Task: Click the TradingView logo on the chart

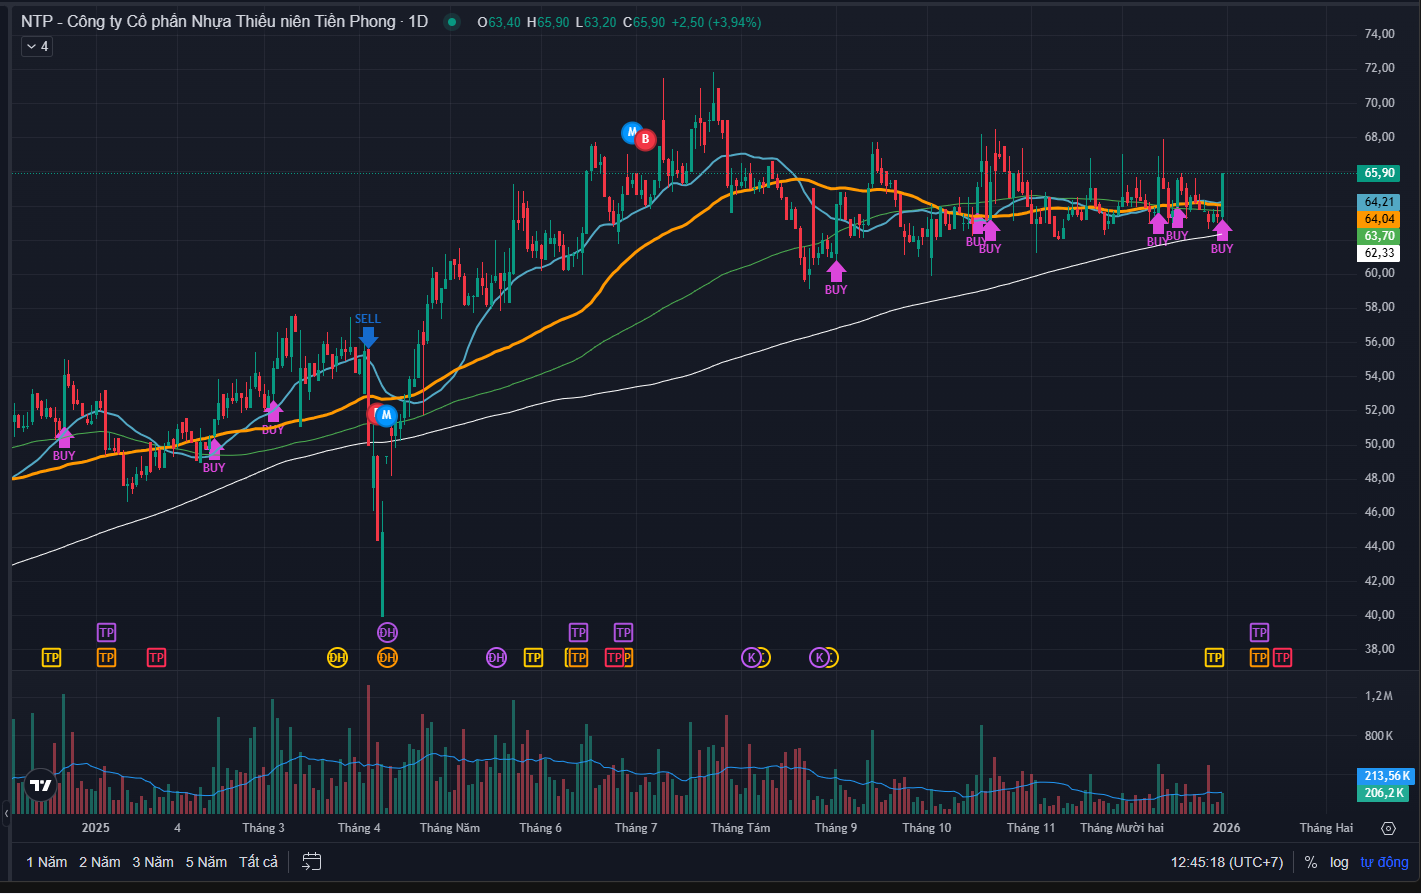Action: coord(40,786)
